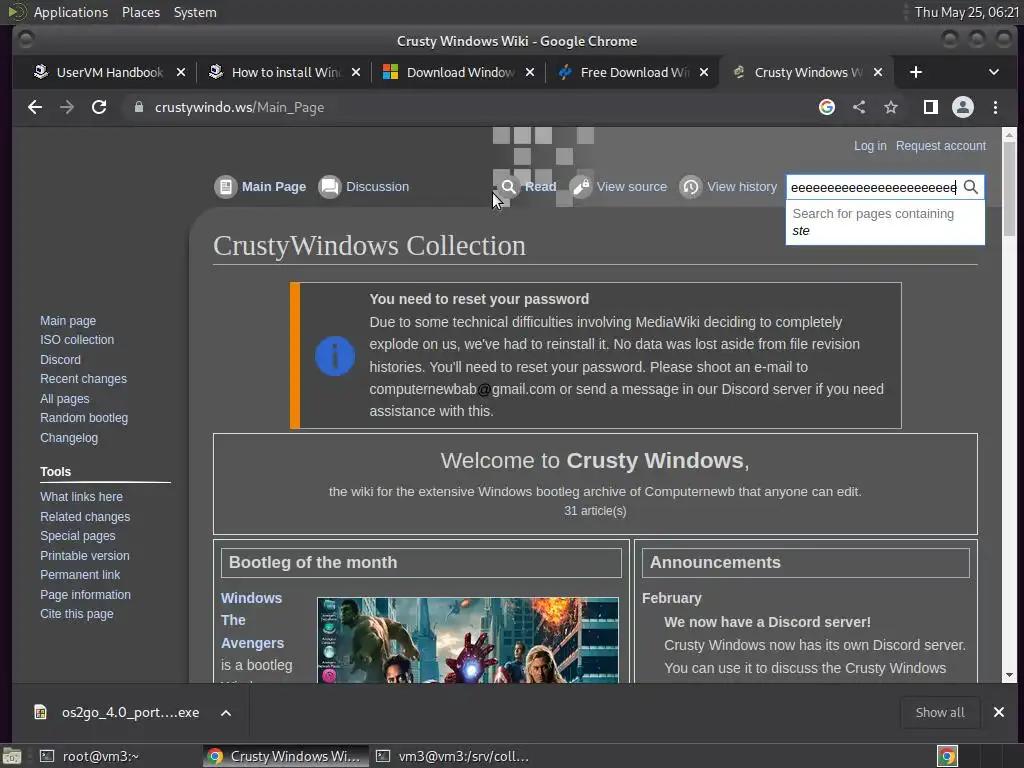Close the UserVM Handbook tab
Screen dimensions: 1024x768
pos(181,72)
